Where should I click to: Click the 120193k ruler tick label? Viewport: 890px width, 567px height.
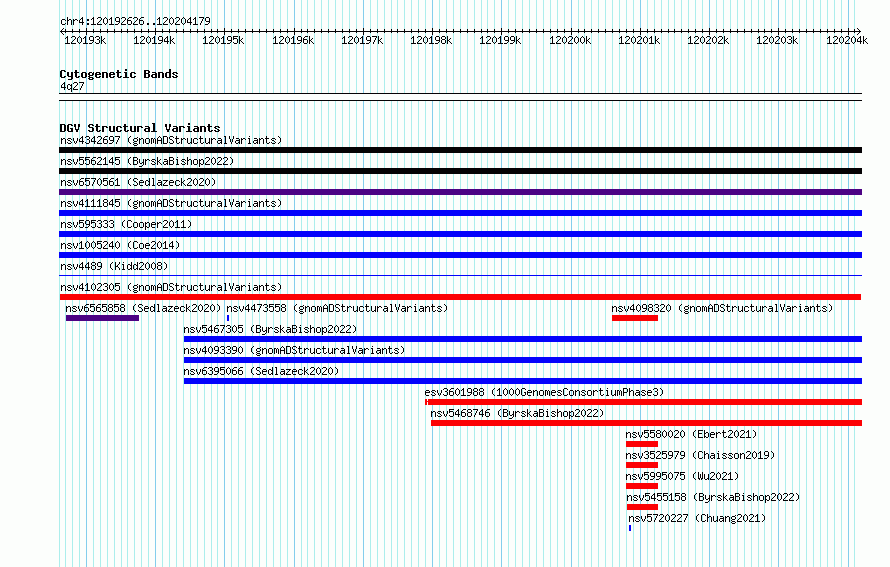85,40
